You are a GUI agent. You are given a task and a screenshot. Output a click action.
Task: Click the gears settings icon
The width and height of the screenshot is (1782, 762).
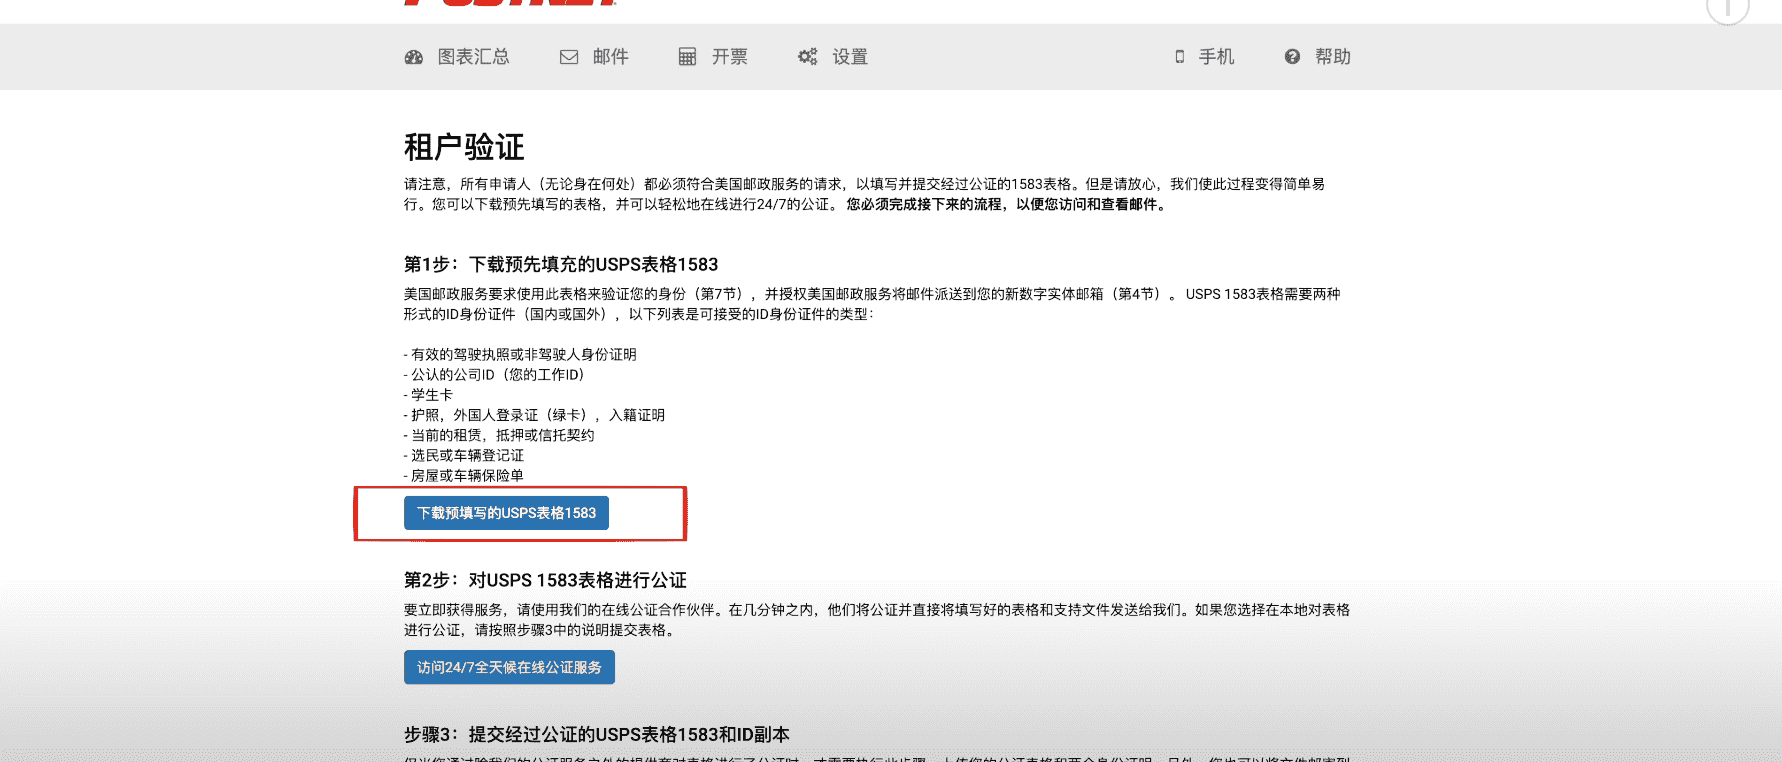807,57
